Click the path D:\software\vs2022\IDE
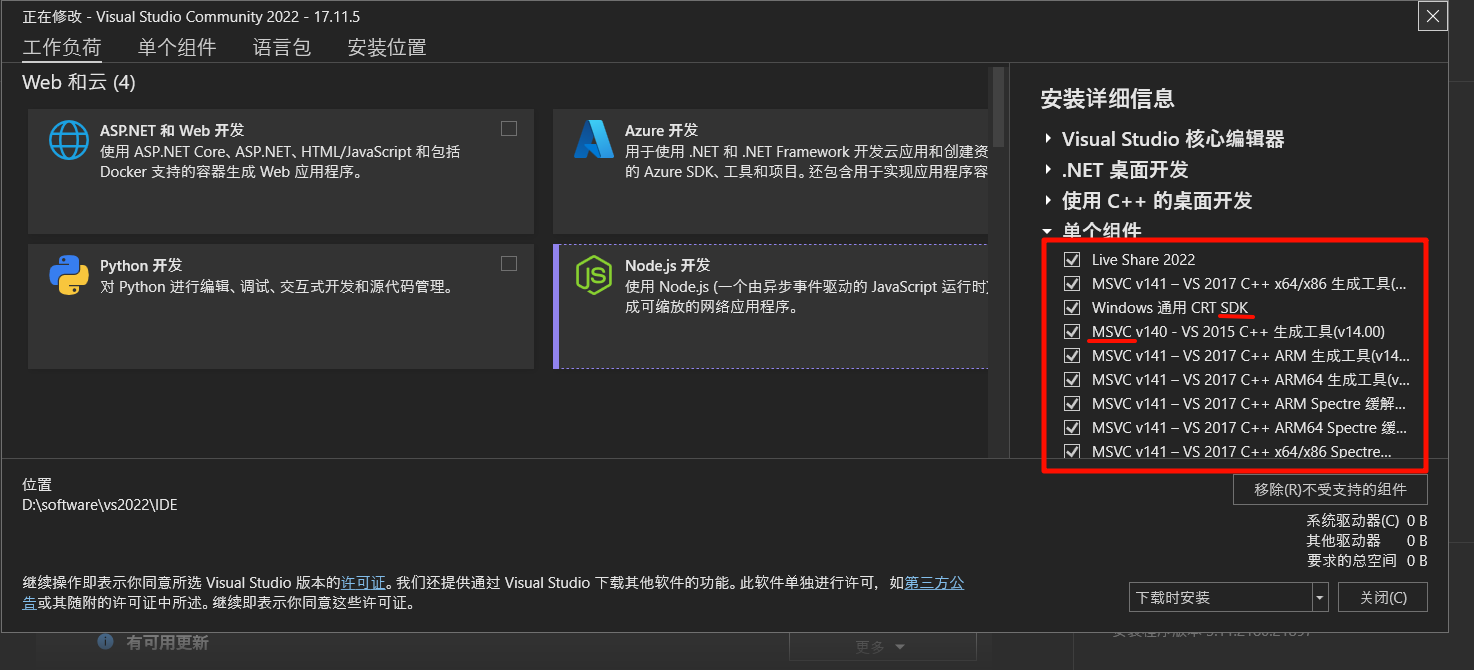Viewport: 1474px width, 670px height. [x=100, y=505]
